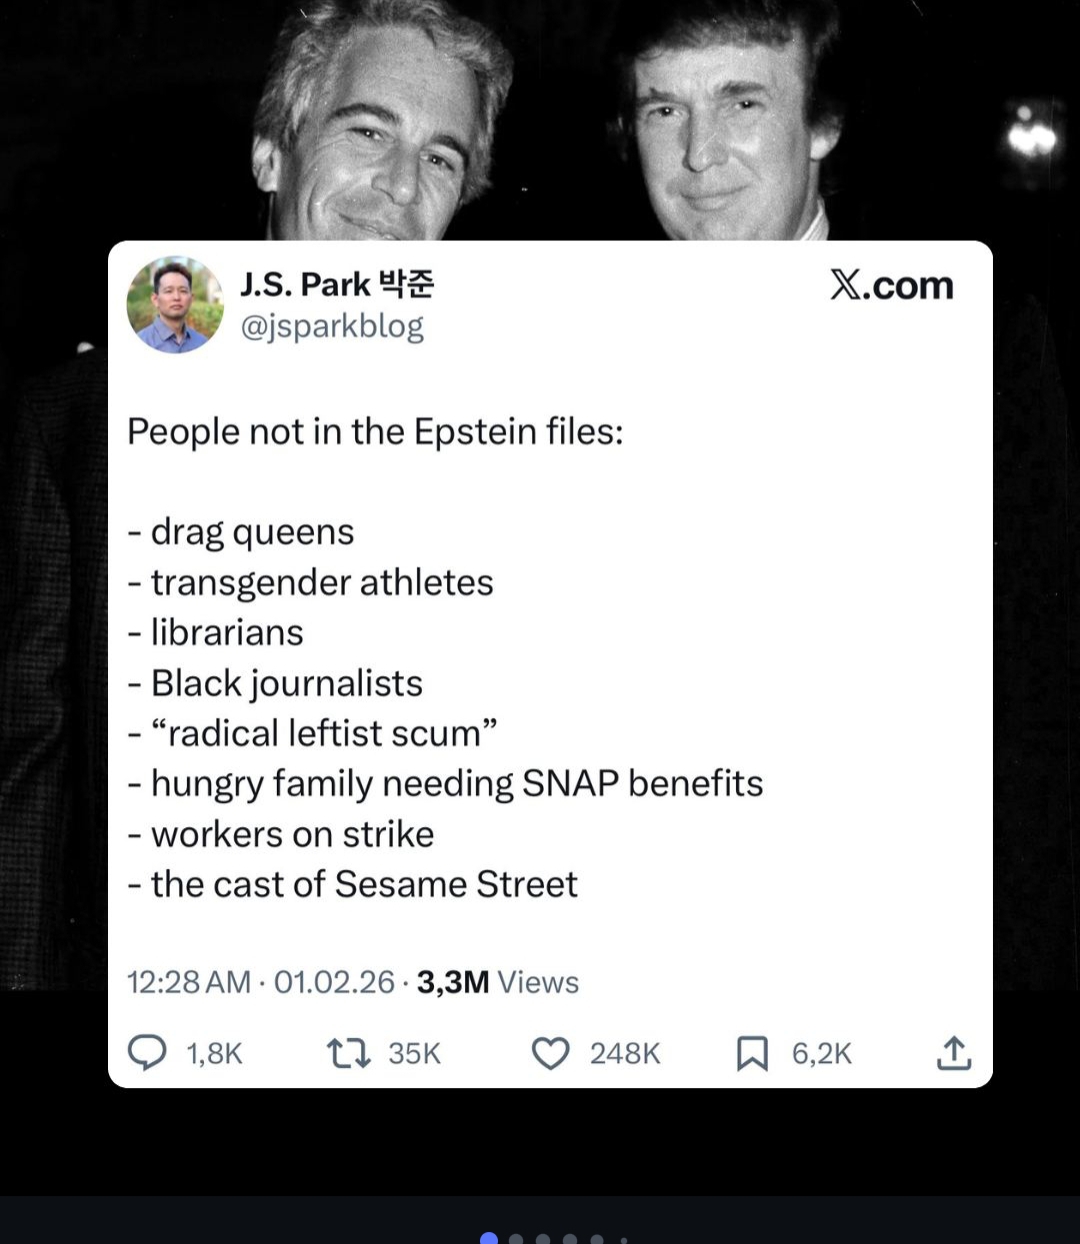
Task: Click the share upload icon
Action: pyautogui.click(x=954, y=1053)
